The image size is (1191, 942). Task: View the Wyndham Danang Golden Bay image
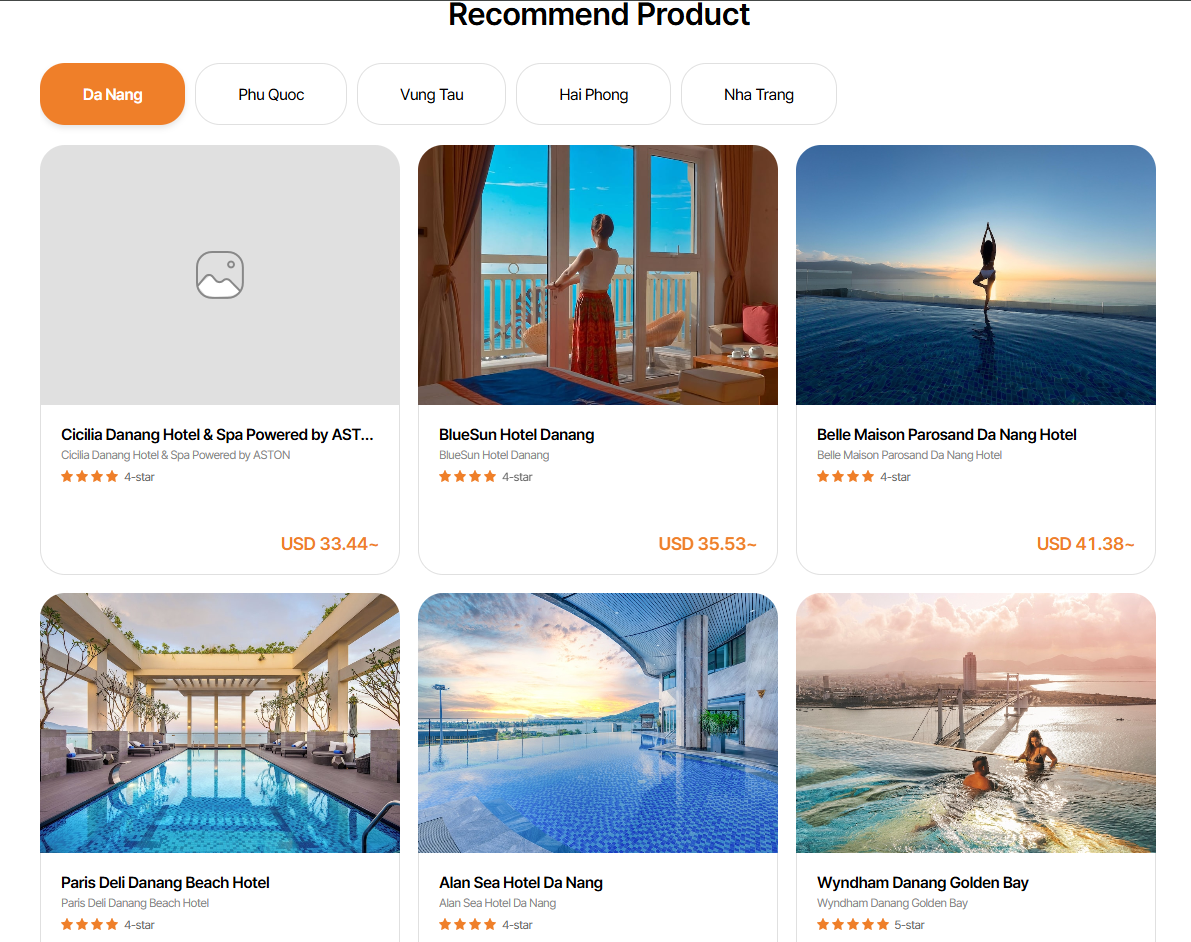976,723
